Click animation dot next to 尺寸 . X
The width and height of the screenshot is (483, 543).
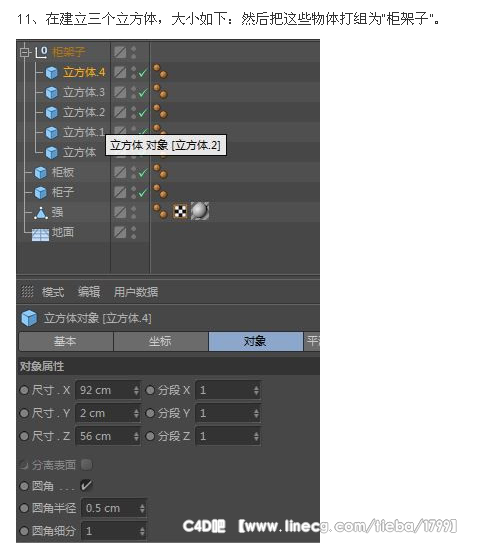click(24, 390)
